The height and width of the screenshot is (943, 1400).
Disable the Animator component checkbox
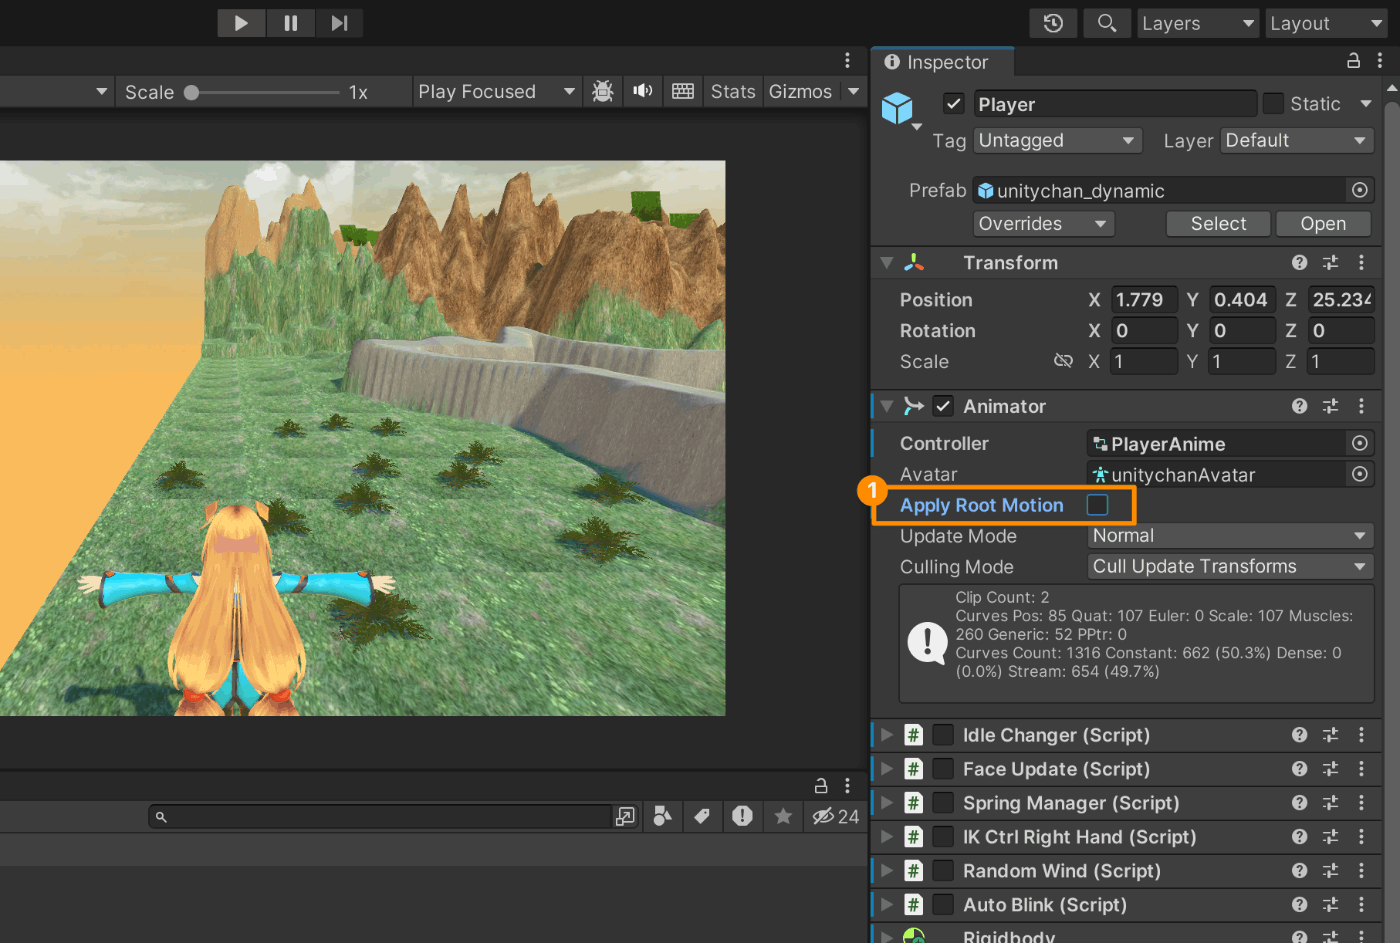coord(943,406)
